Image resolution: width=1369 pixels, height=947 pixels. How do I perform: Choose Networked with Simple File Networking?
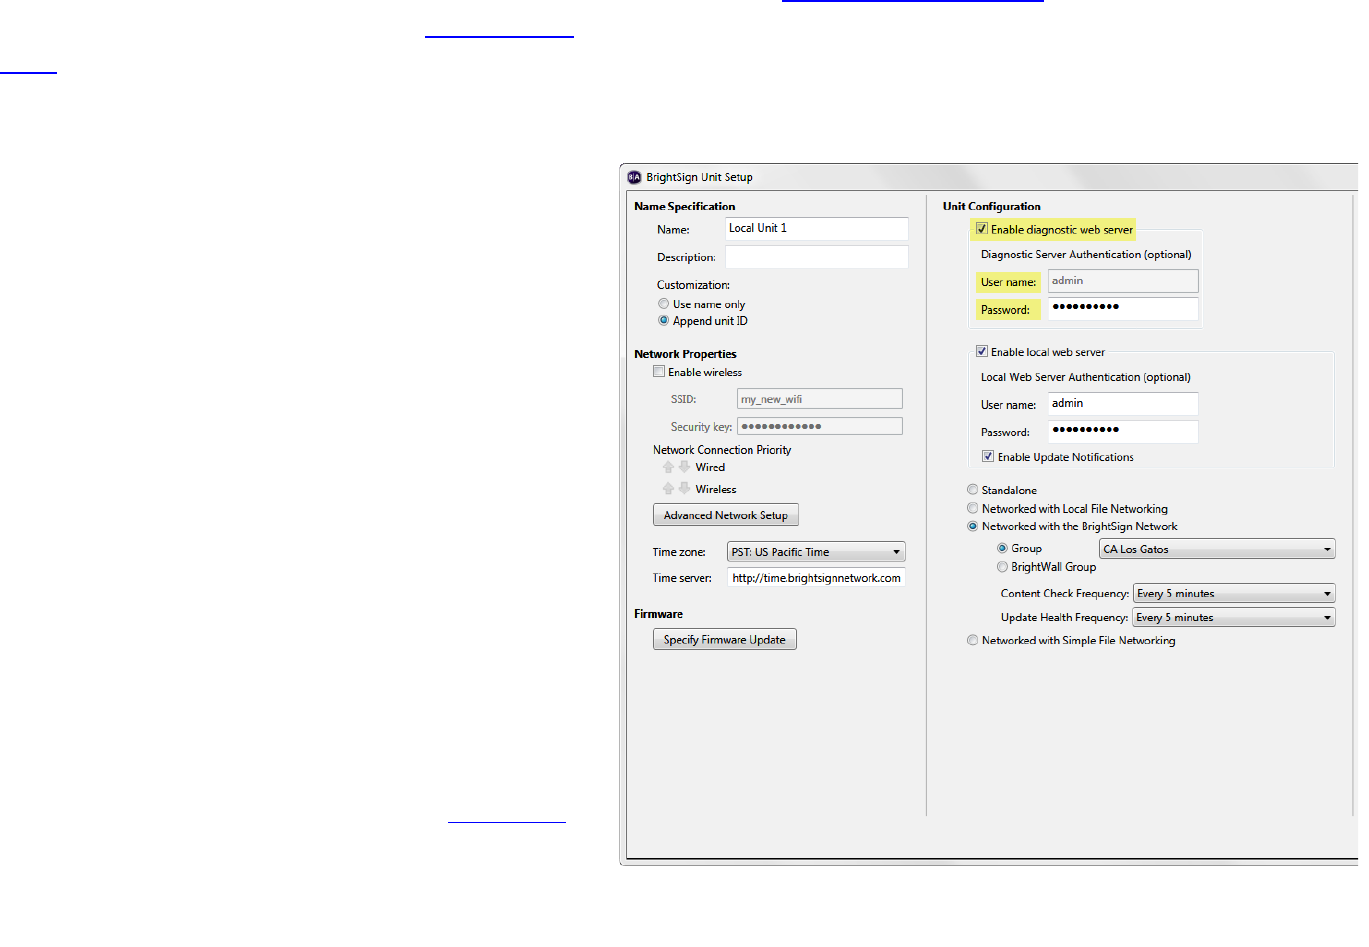click(972, 641)
